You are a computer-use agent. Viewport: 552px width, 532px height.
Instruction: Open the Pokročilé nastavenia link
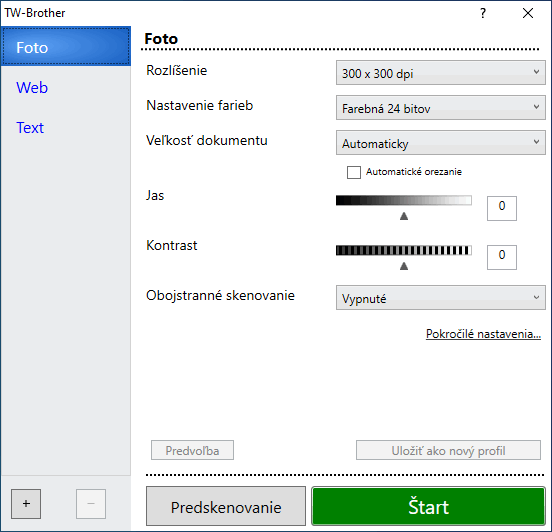tap(483, 333)
